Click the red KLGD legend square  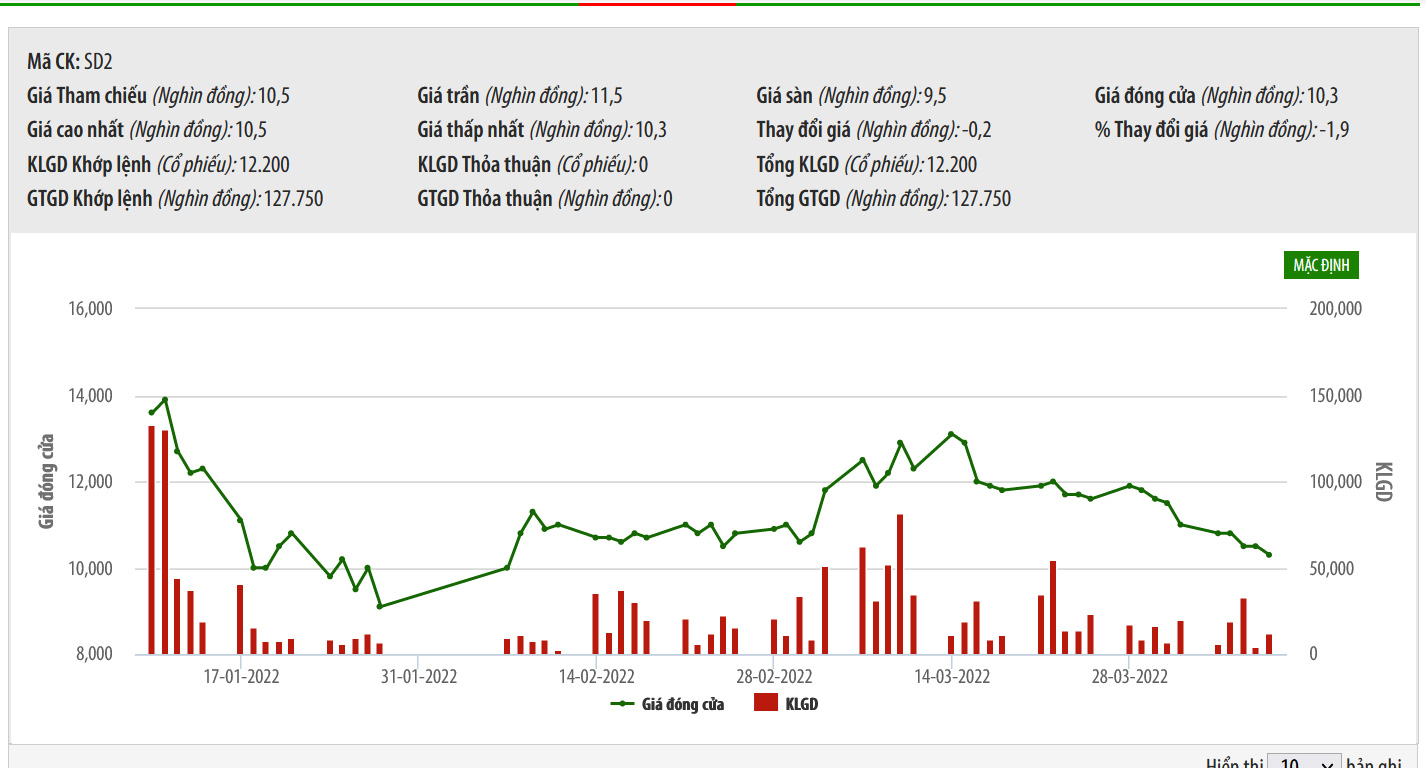(x=766, y=703)
